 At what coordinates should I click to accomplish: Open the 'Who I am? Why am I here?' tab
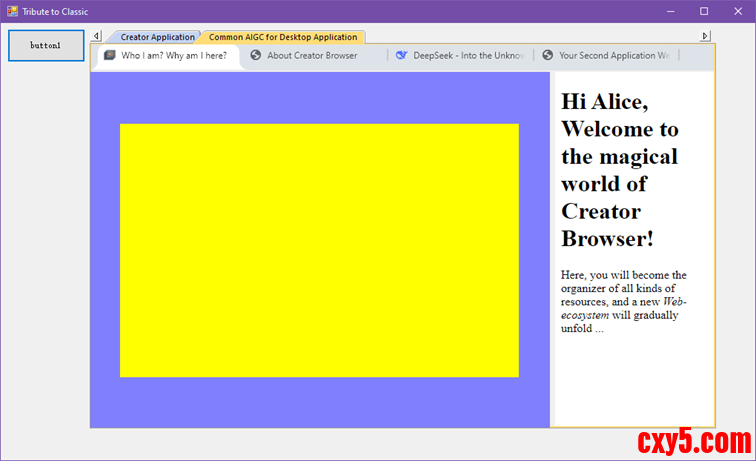tap(174, 56)
